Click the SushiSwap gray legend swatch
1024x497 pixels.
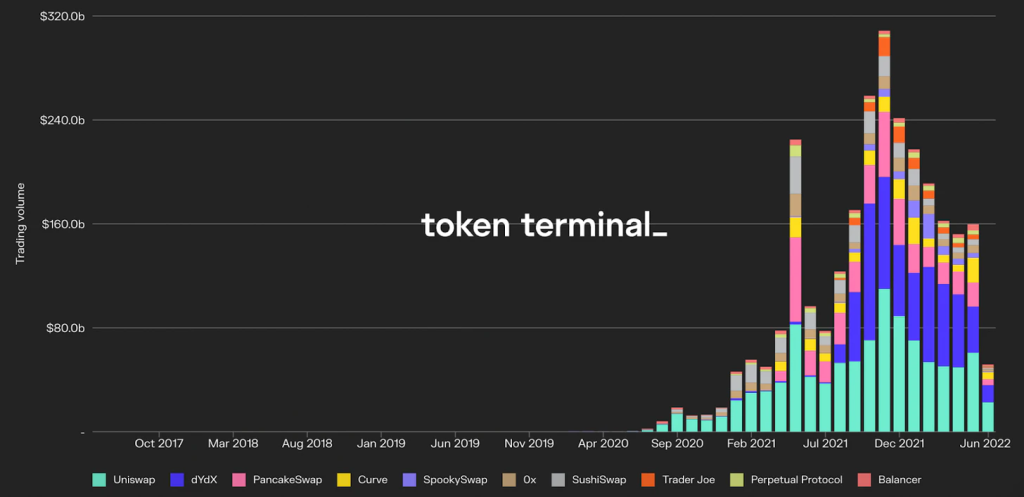557,480
